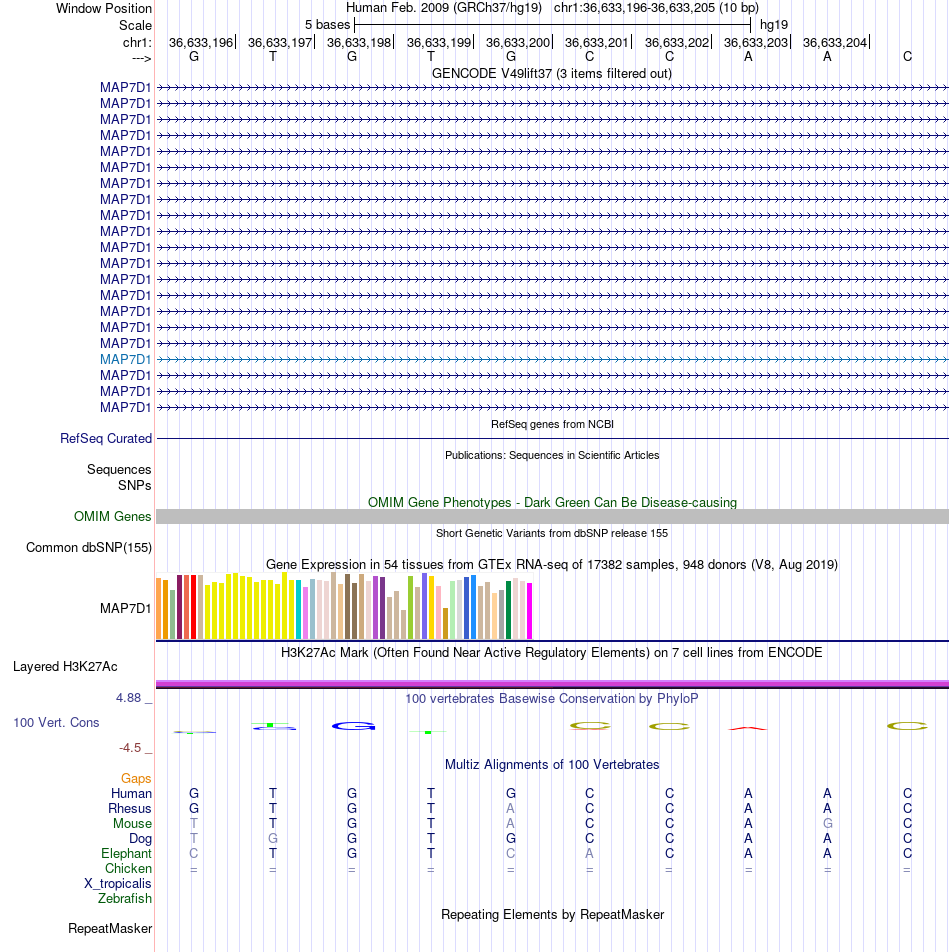
Task: Select the Scale label in the ruler
Action: click(x=135, y=26)
